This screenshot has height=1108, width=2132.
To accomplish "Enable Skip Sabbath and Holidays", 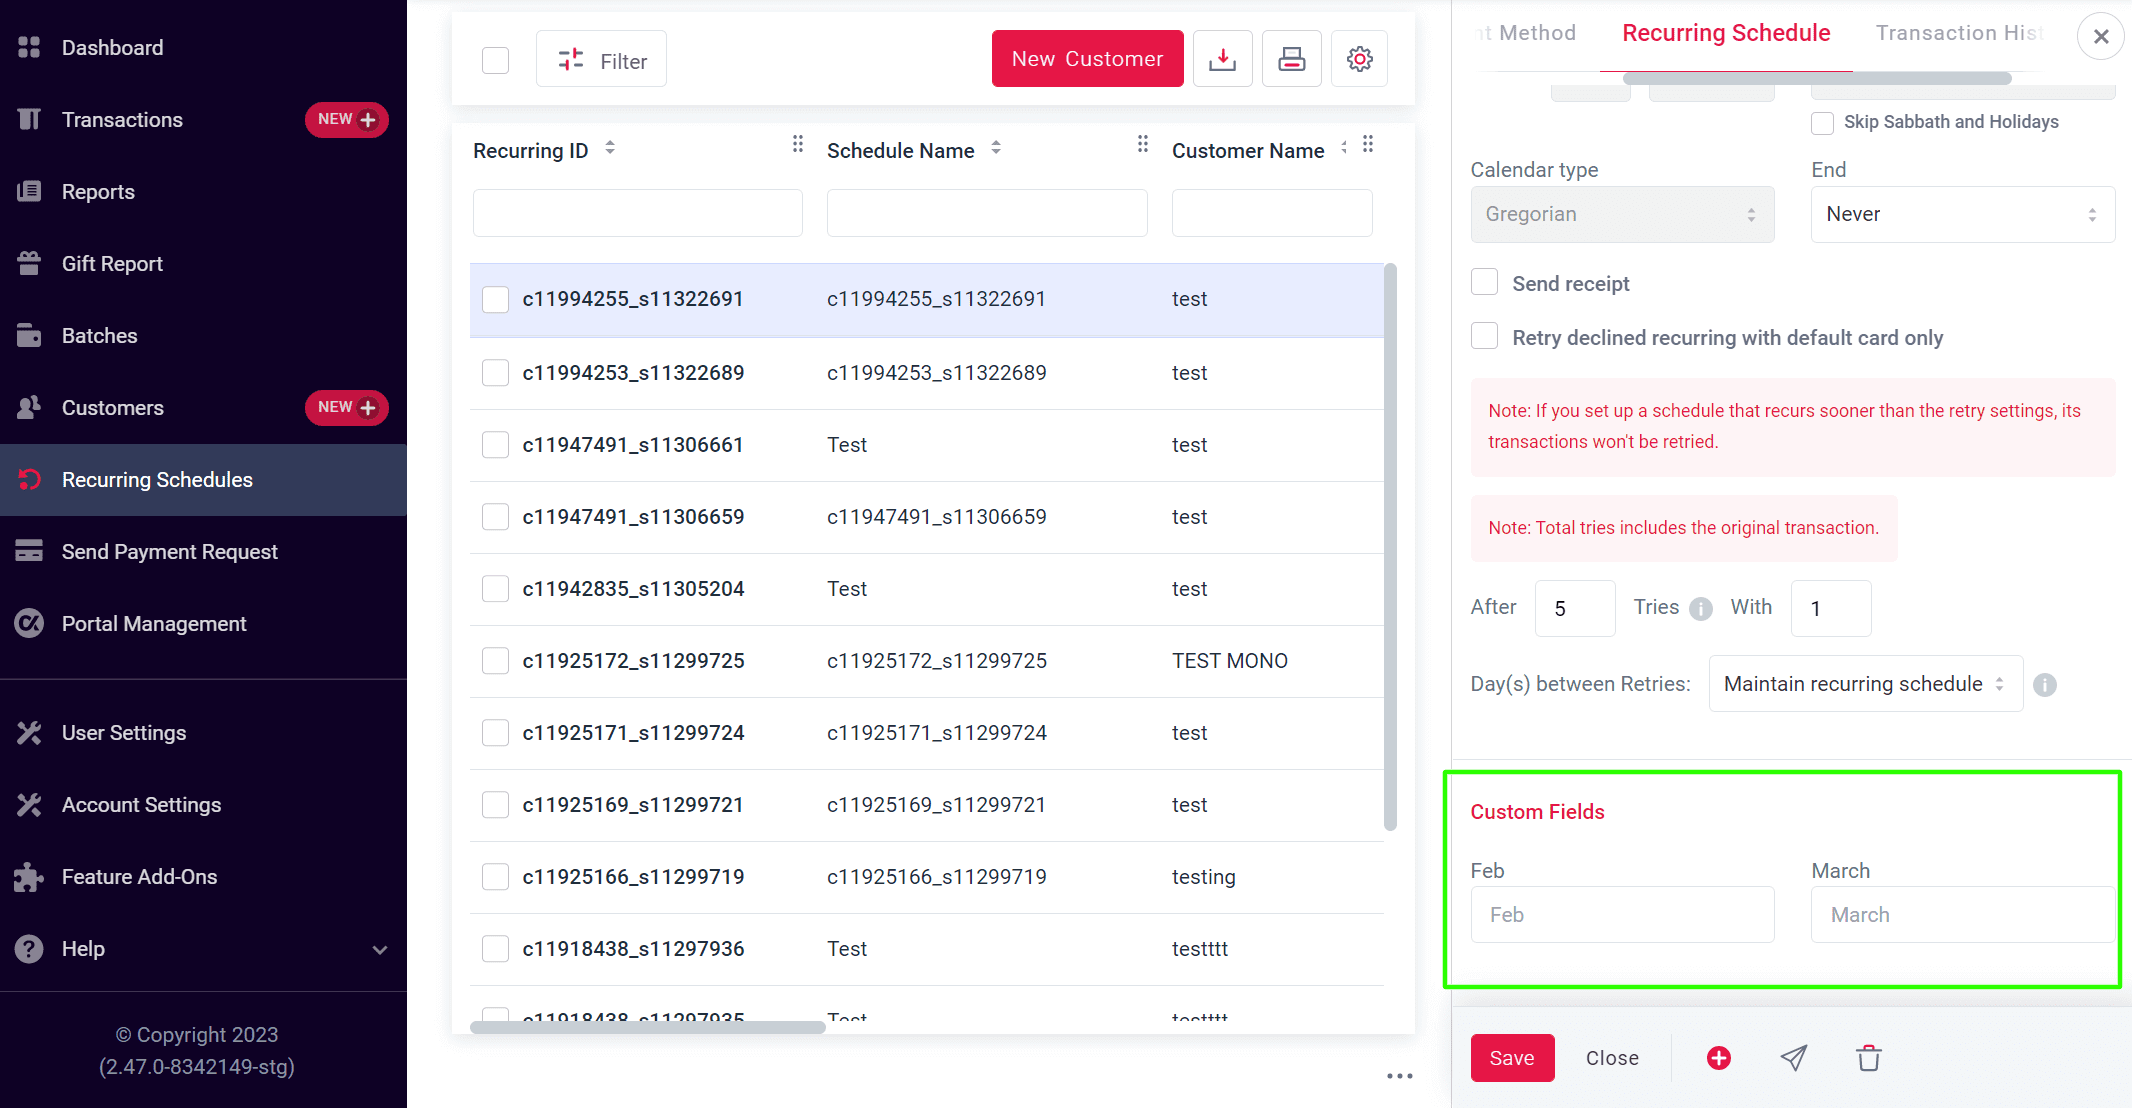I will [x=1822, y=122].
